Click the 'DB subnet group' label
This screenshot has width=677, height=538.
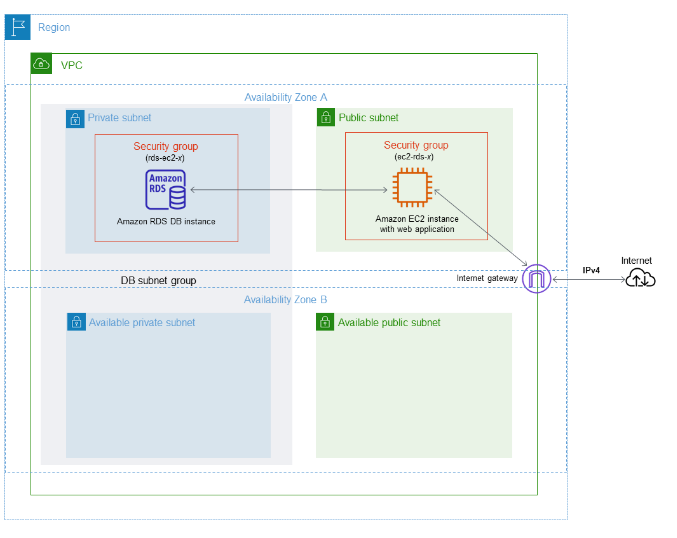(x=158, y=281)
